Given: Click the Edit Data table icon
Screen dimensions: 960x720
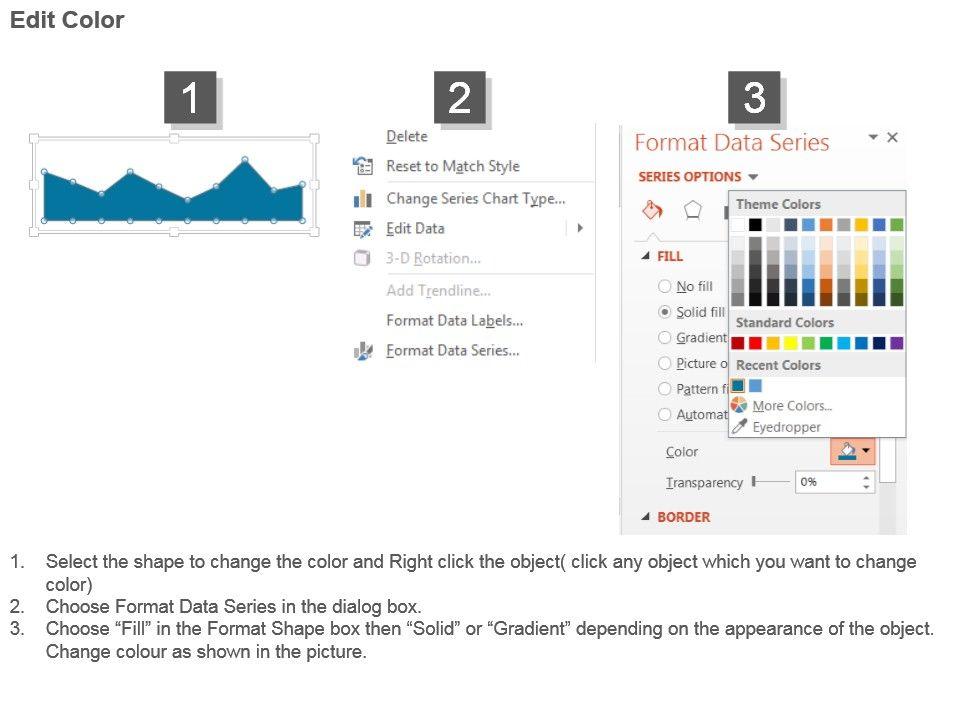Looking at the screenshot, I should pos(362,229).
